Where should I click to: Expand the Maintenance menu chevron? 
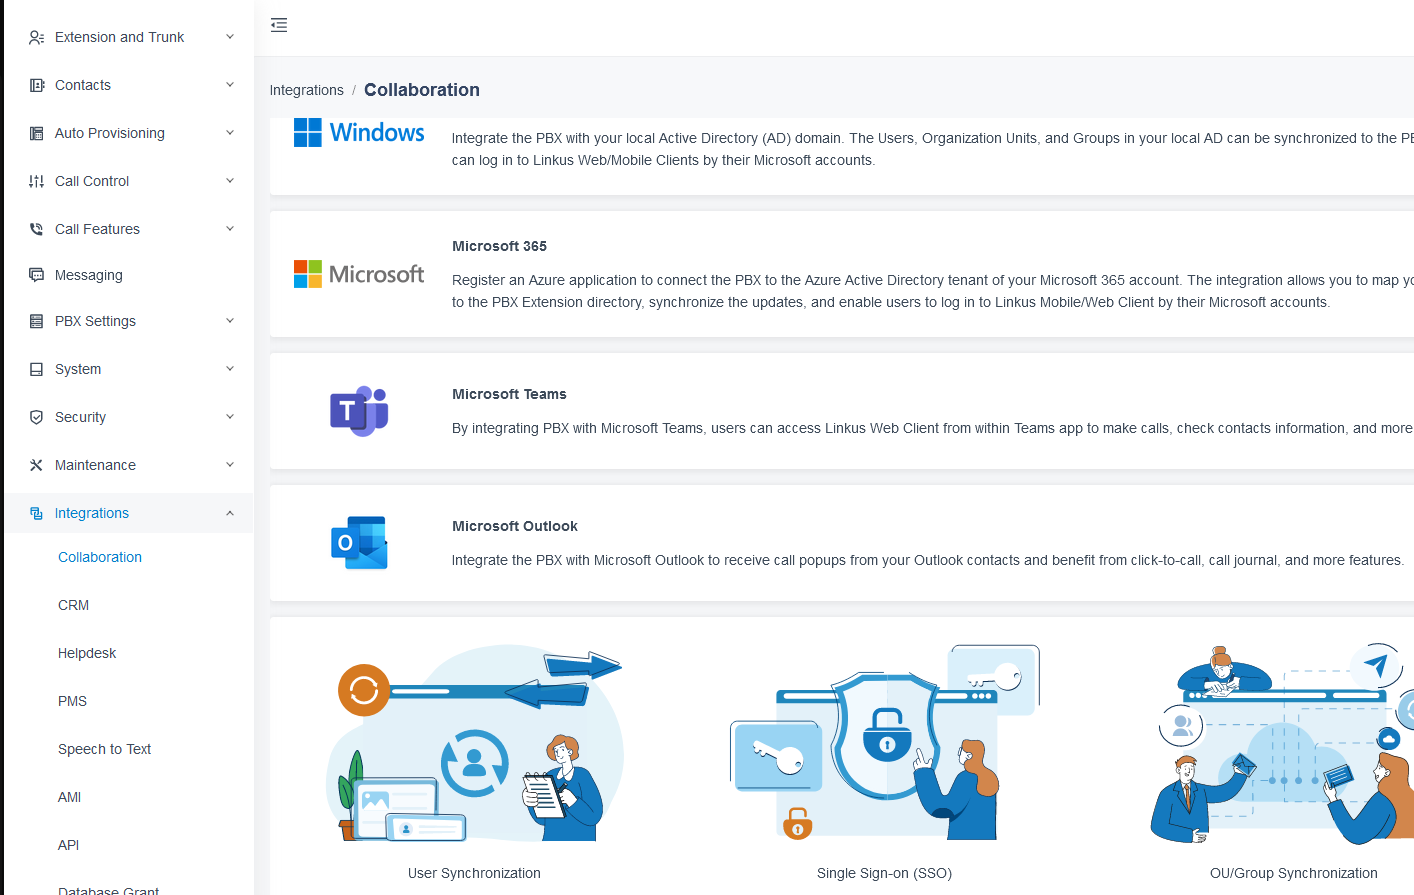tap(230, 465)
